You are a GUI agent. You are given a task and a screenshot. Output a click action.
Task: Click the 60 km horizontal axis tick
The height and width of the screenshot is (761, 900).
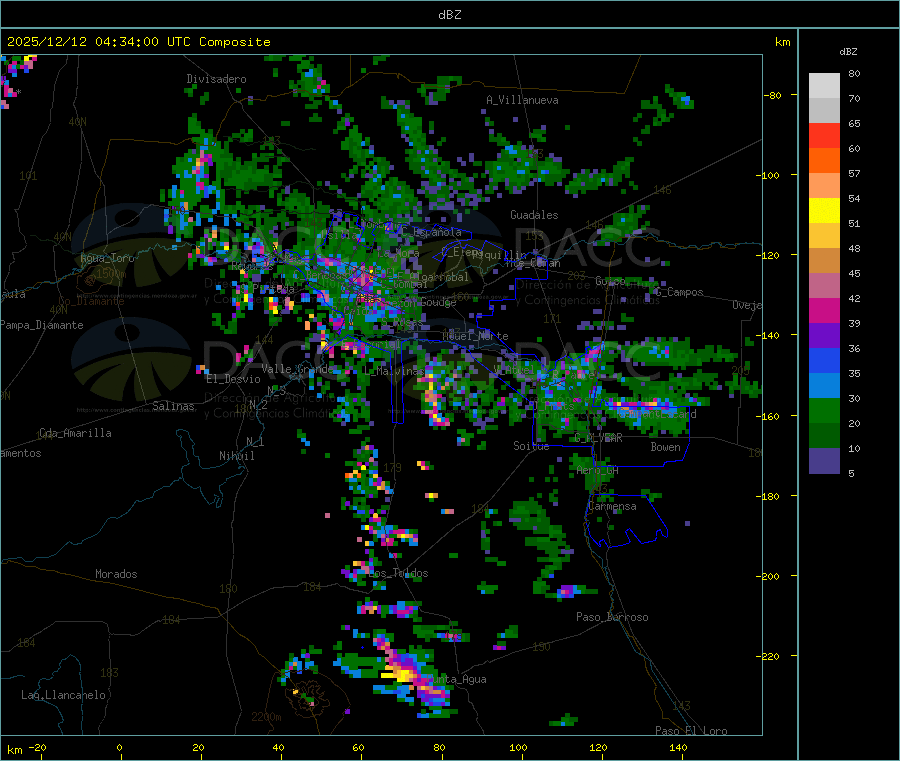(x=358, y=747)
